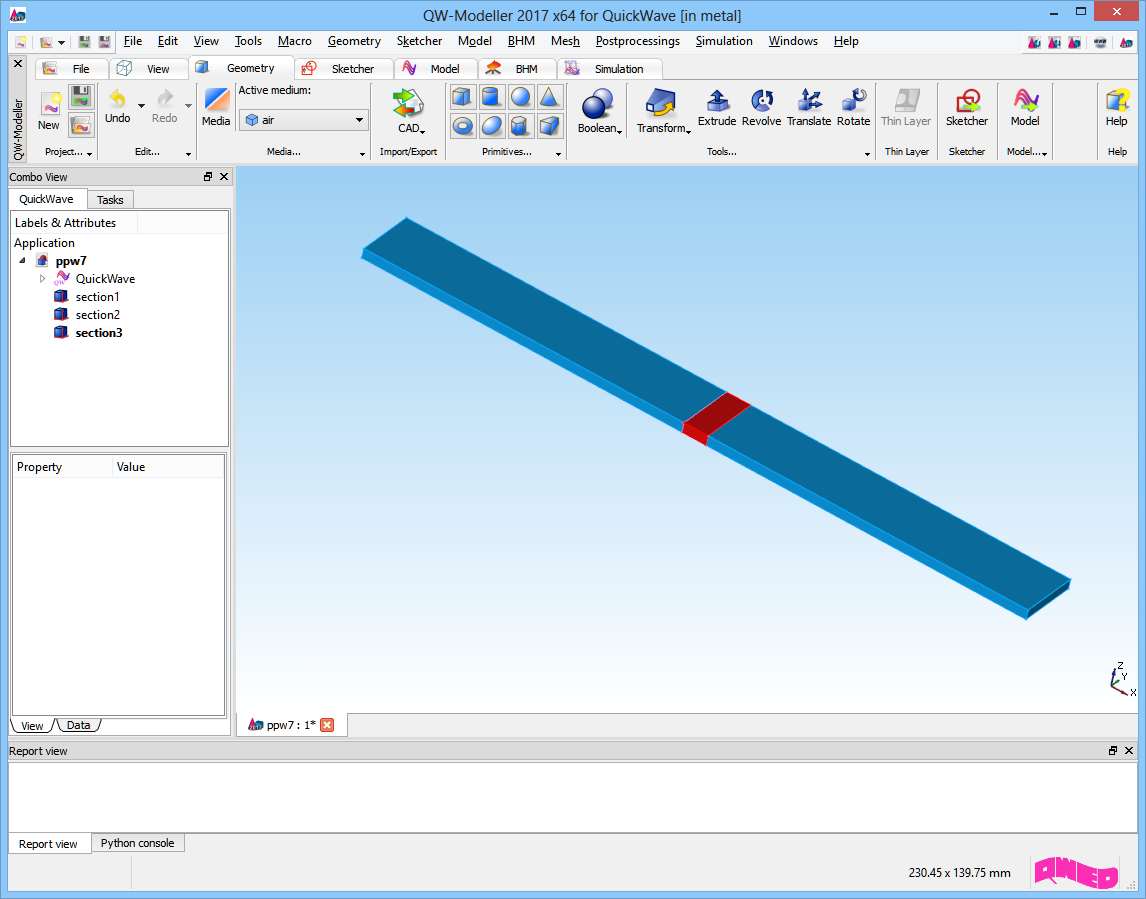1146x899 pixels.
Task: Insert a Box primitive
Action: 462,97
